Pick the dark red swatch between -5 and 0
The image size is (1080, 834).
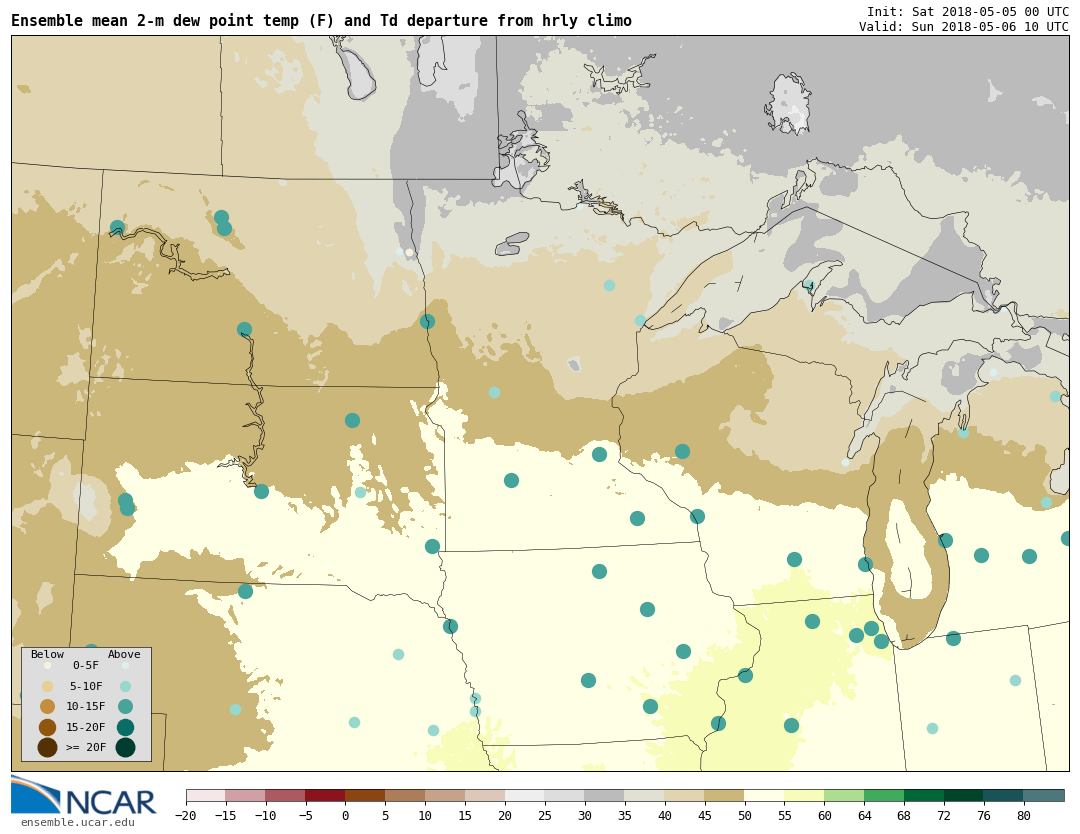click(325, 796)
